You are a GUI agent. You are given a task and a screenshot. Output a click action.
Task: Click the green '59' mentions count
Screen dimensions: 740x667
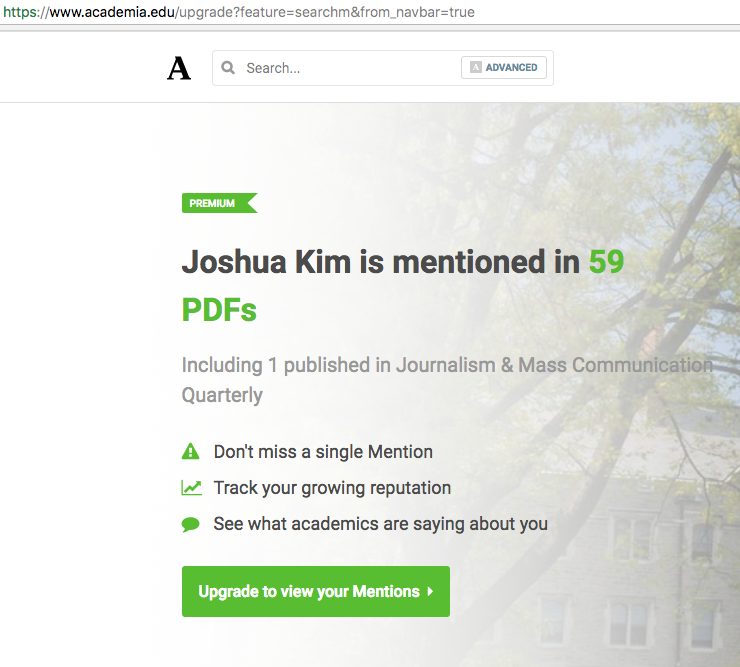[x=606, y=262]
